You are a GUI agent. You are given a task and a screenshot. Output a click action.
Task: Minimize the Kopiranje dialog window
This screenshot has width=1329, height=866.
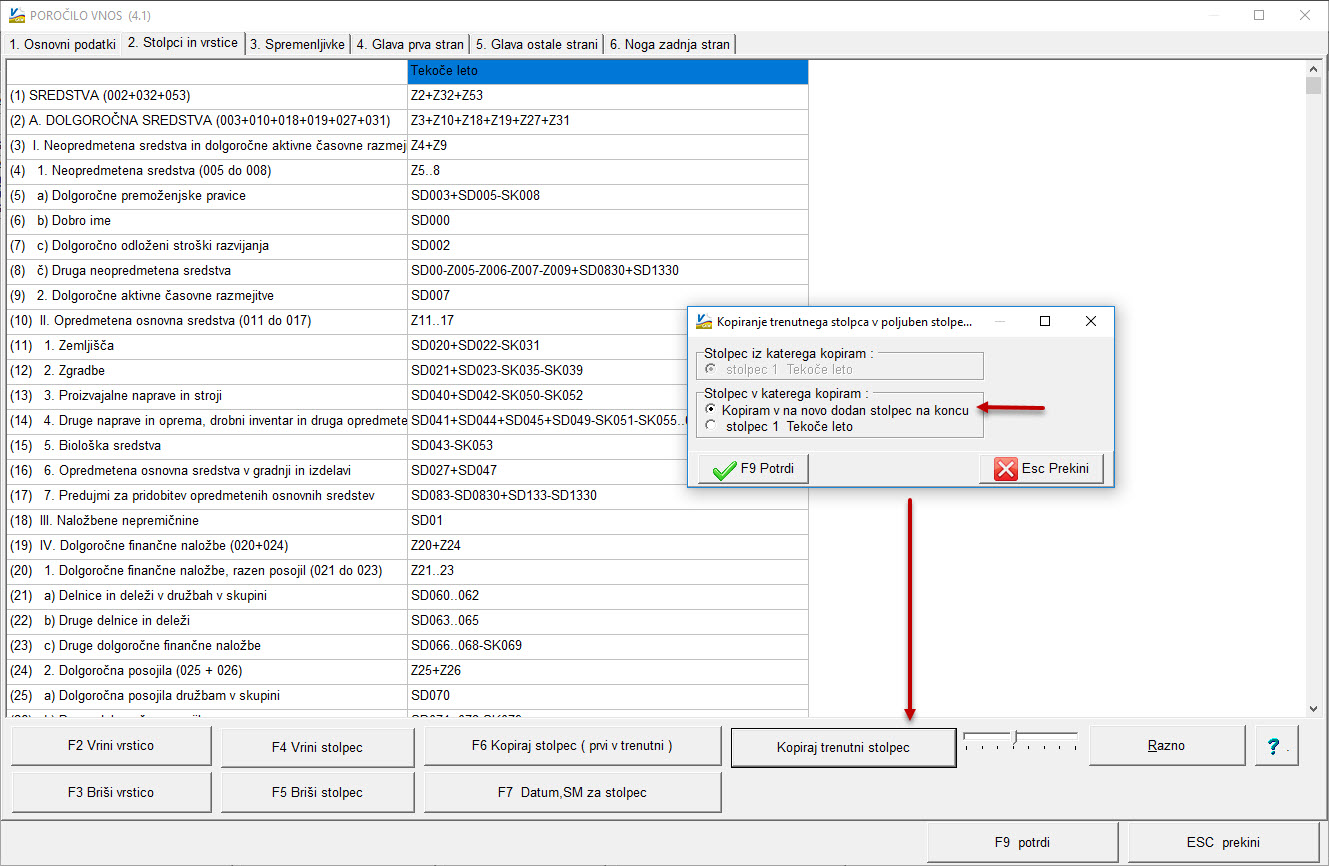point(1000,321)
